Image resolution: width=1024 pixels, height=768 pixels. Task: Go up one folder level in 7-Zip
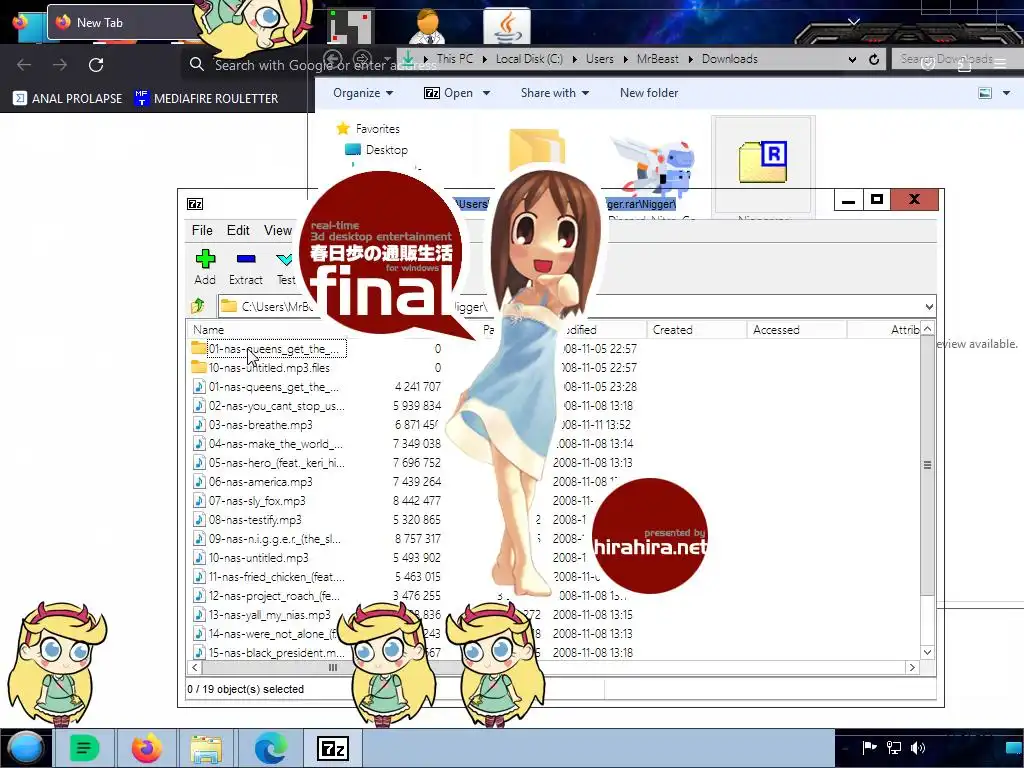tap(198, 306)
